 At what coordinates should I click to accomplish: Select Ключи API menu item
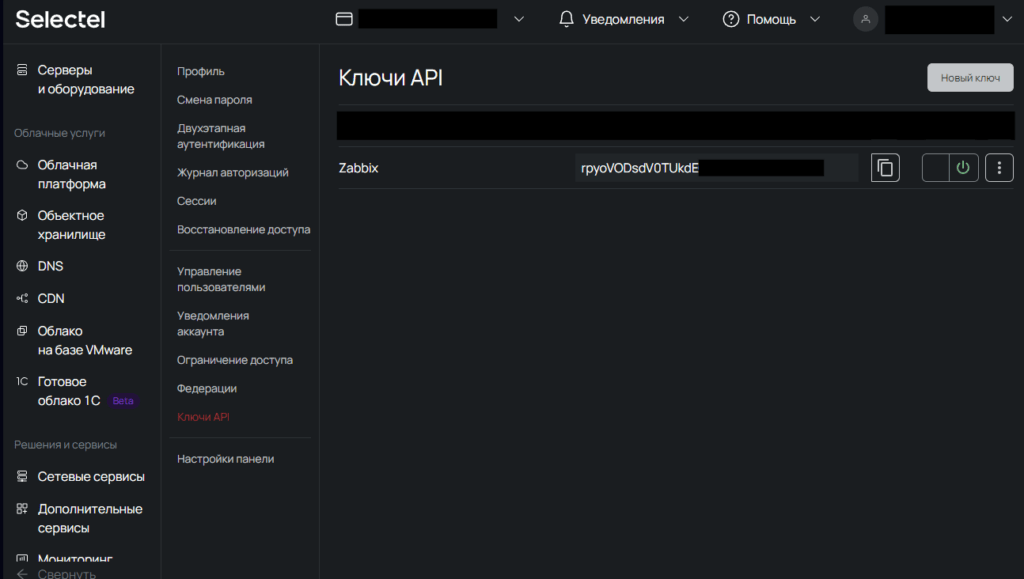click(203, 417)
